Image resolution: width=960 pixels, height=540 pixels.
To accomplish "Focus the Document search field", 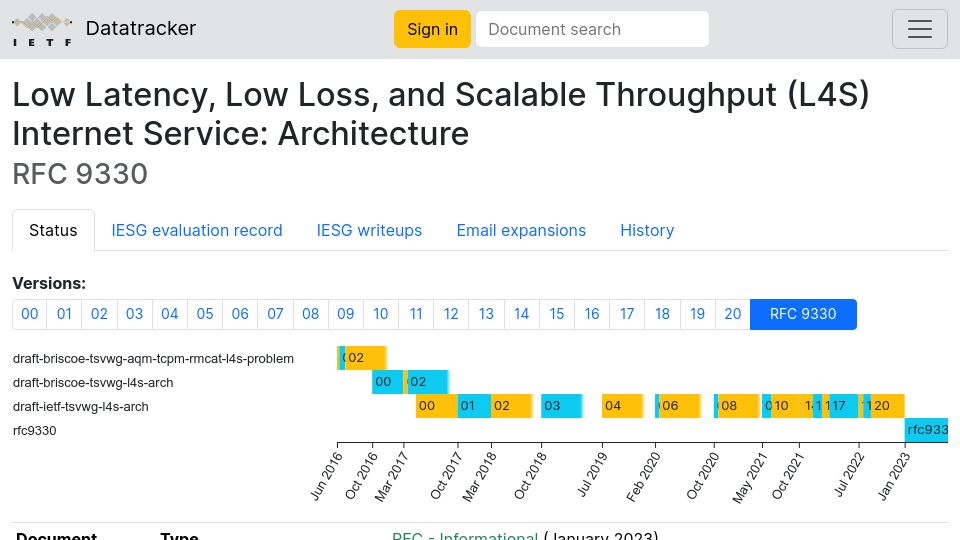I will click(x=592, y=29).
